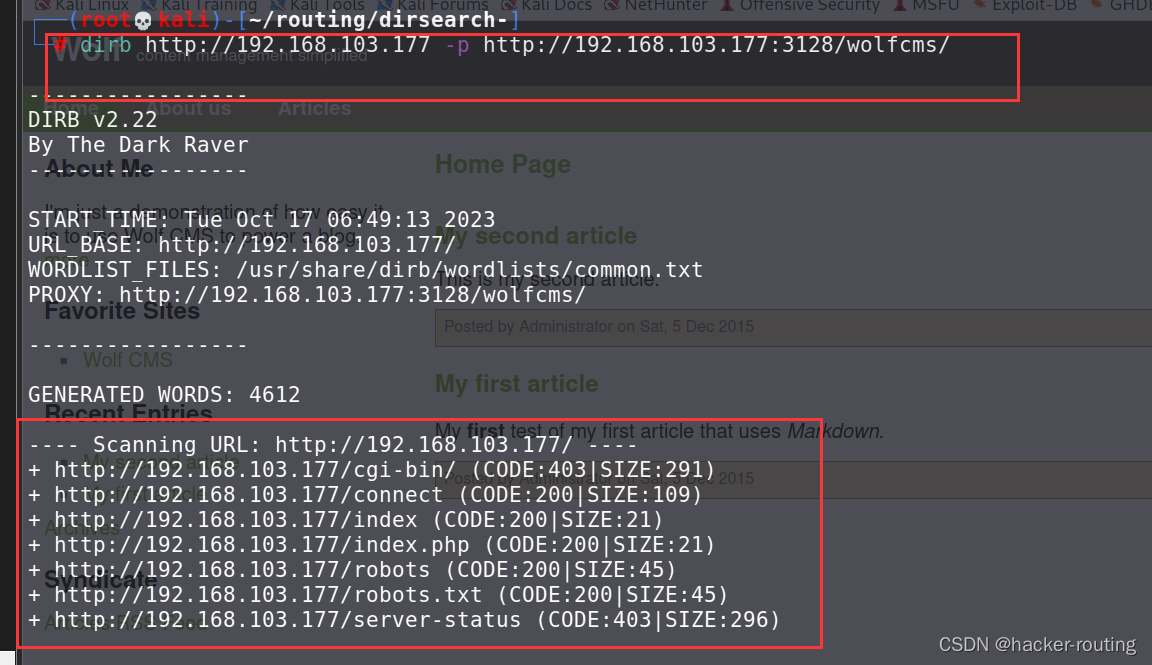Viewport: 1152px width, 665px height.
Task: Open the My second article heading
Action: pos(537,236)
